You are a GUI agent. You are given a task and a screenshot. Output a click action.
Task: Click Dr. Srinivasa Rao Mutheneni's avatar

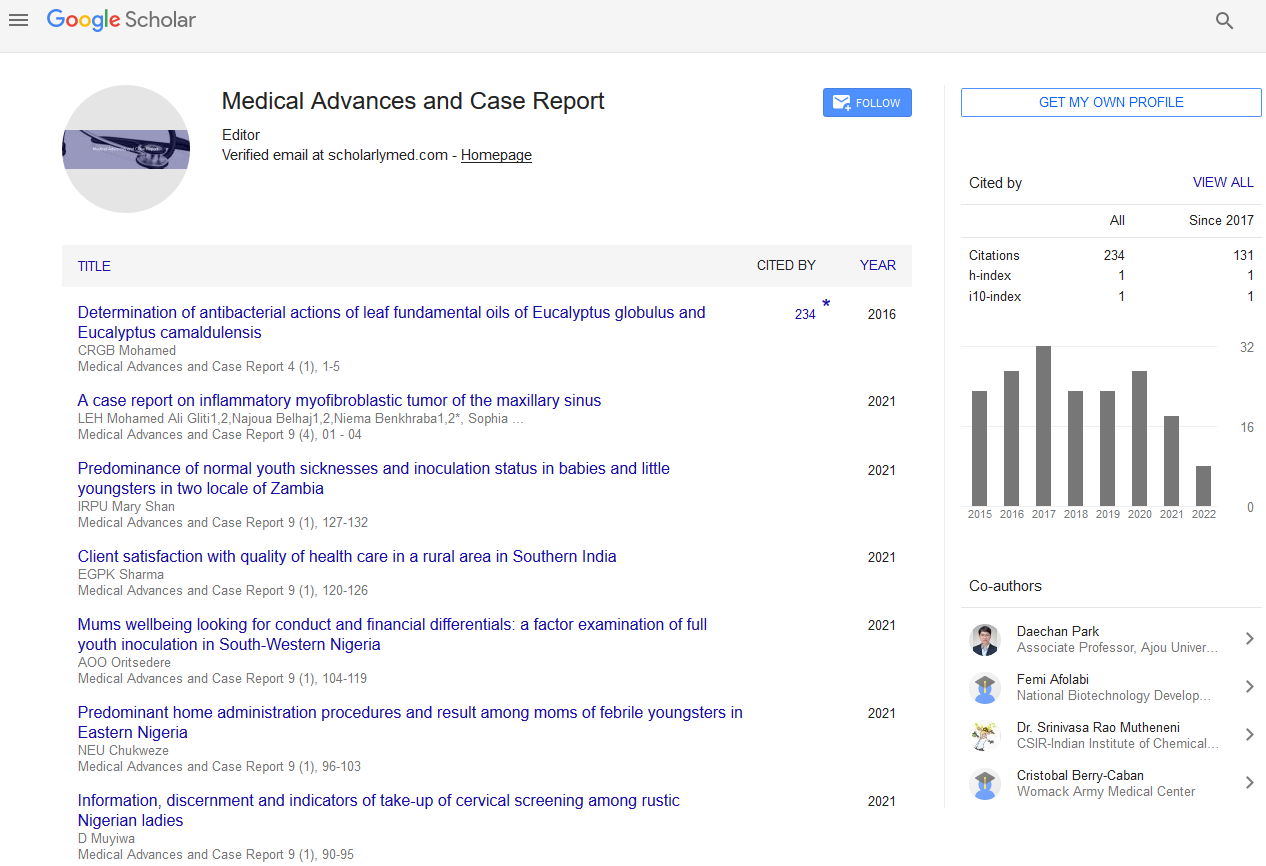click(985, 736)
